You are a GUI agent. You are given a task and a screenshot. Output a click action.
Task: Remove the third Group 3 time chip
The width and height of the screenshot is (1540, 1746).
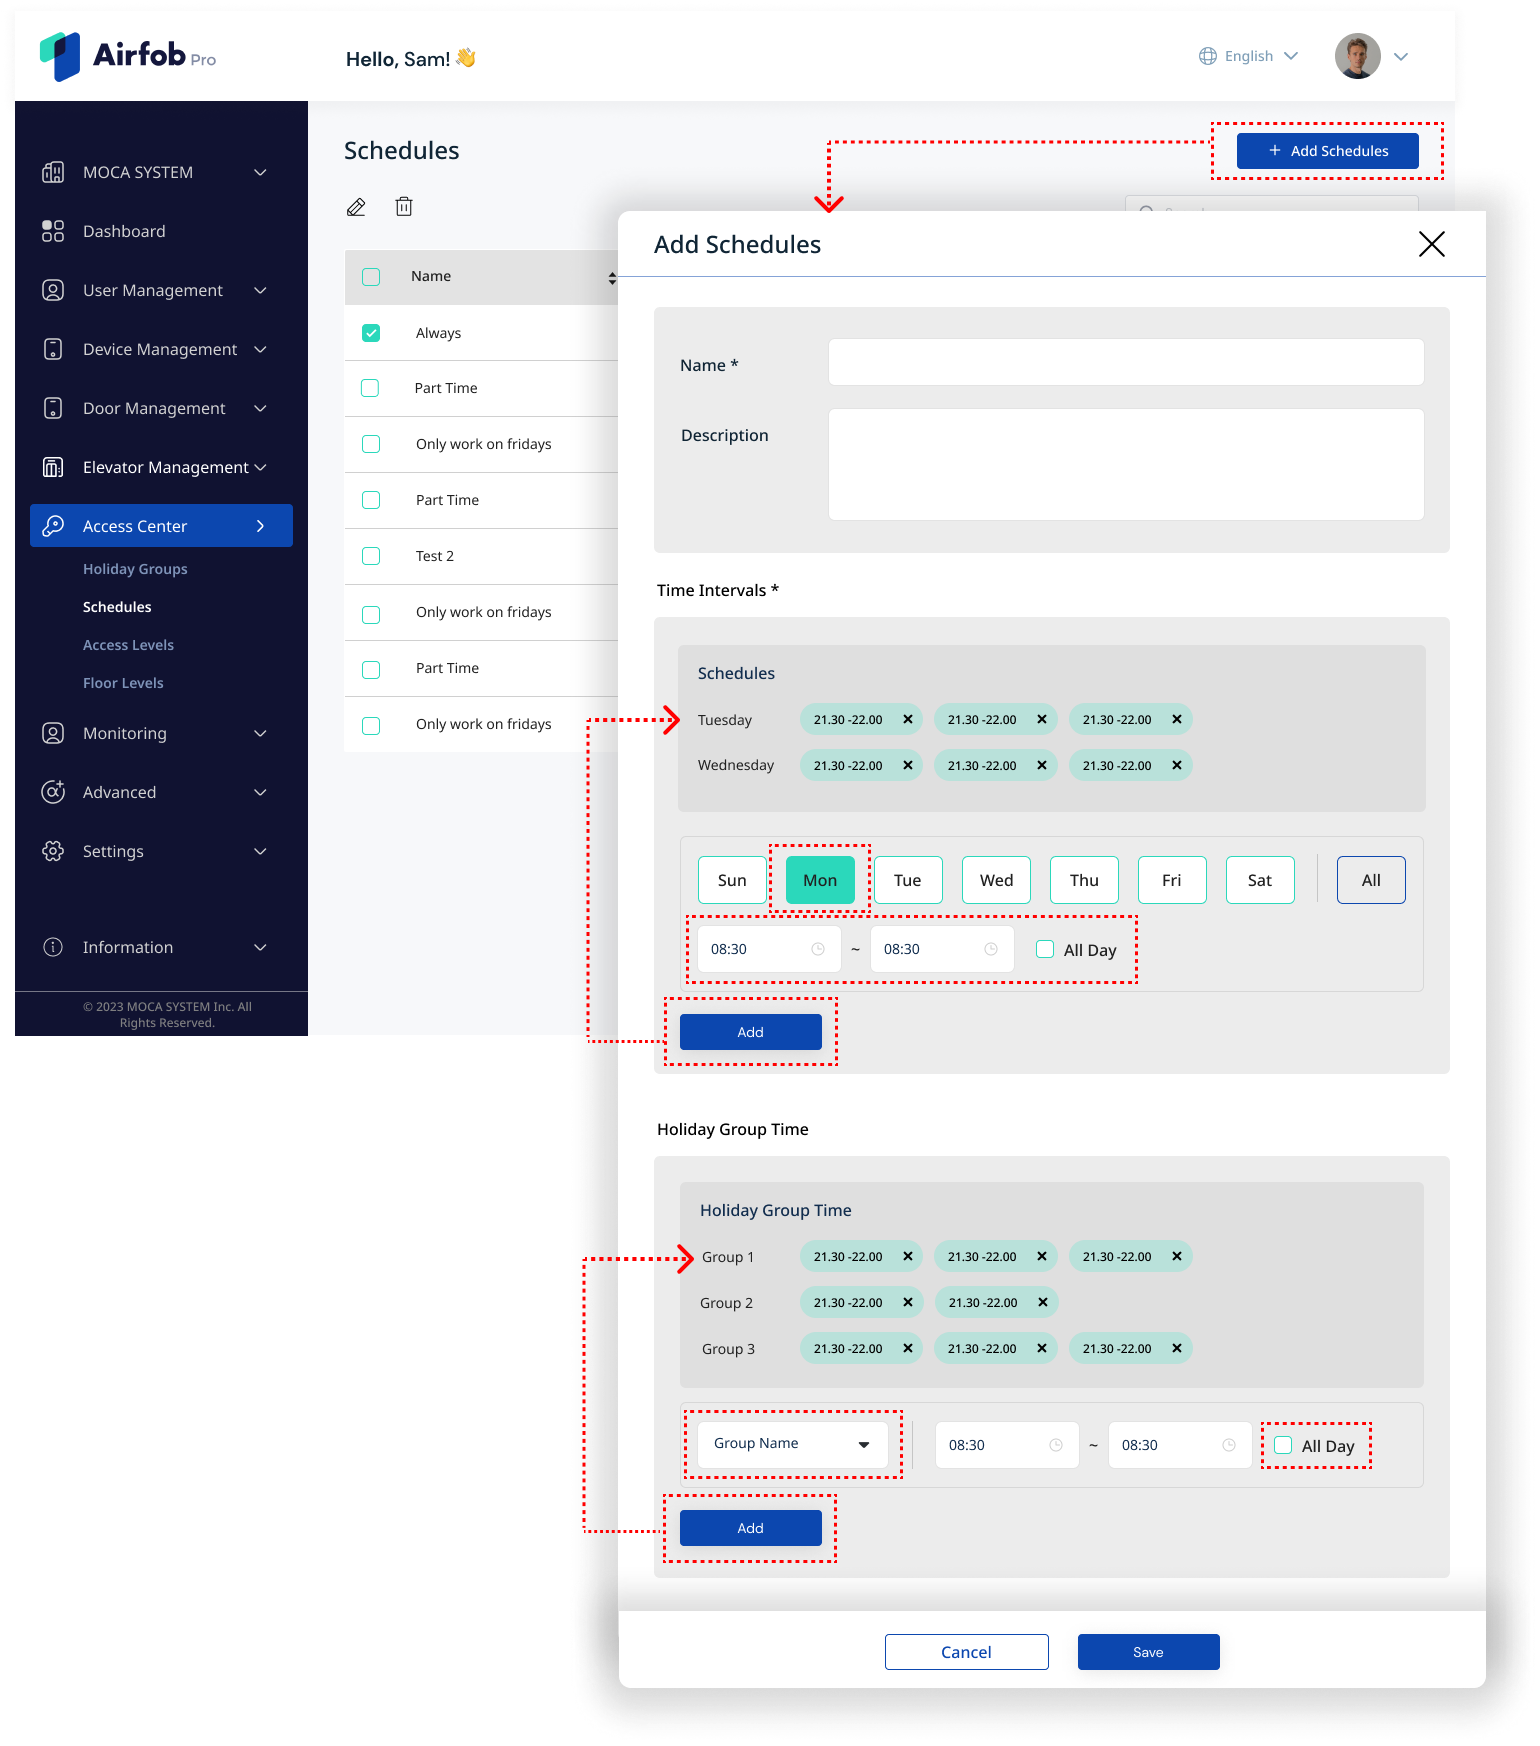coord(1177,1348)
